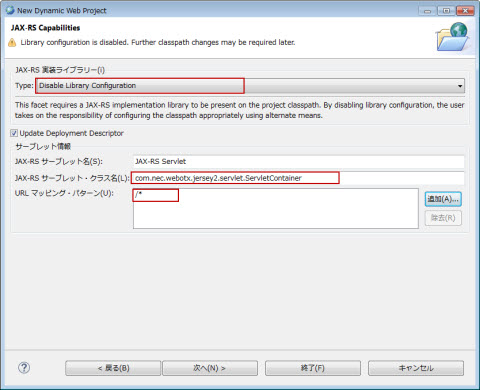Screen dimensions: 480x390
Task: Click the サーブレット情報 group label
Action: (x=43, y=146)
